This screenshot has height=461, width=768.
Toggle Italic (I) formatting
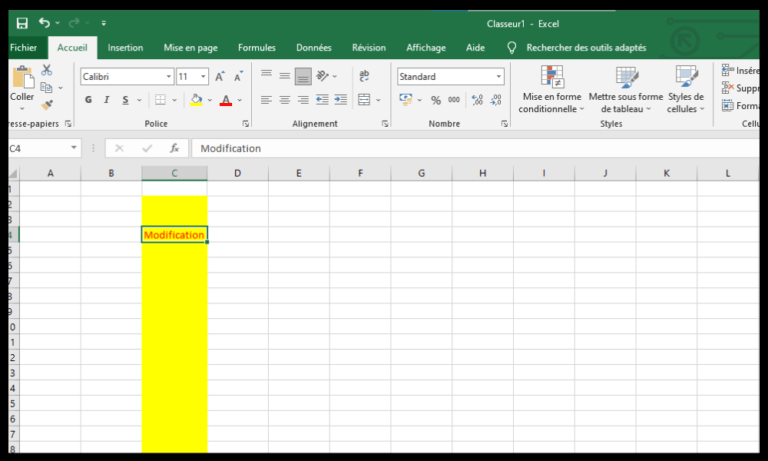tap(107, 100)
